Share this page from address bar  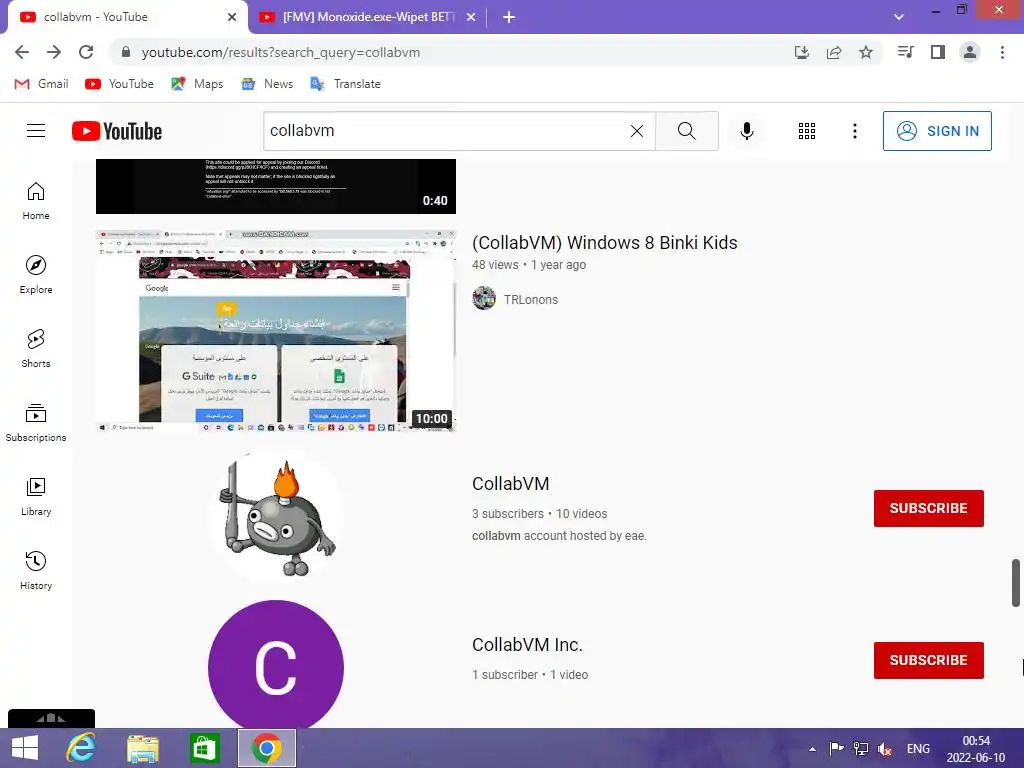tap(834, 52)
